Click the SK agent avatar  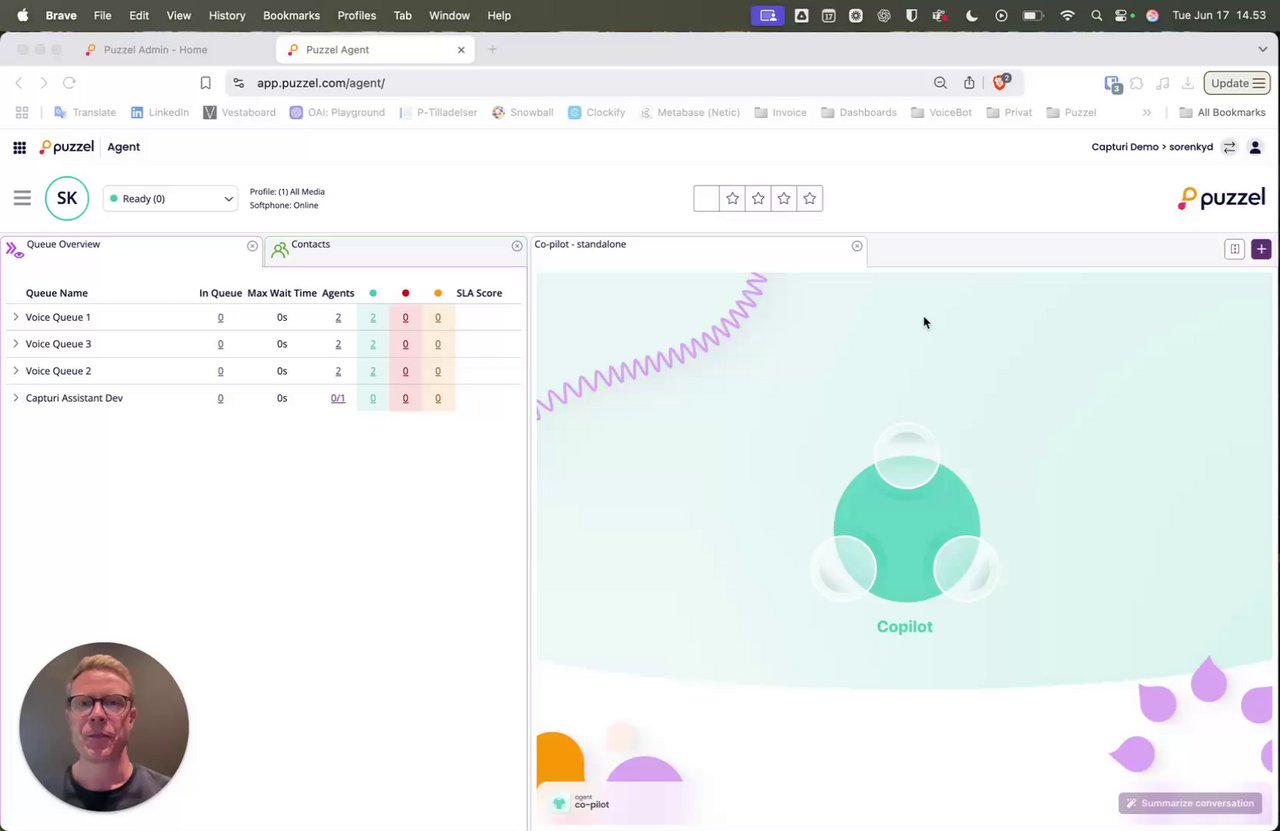(67, 198)
